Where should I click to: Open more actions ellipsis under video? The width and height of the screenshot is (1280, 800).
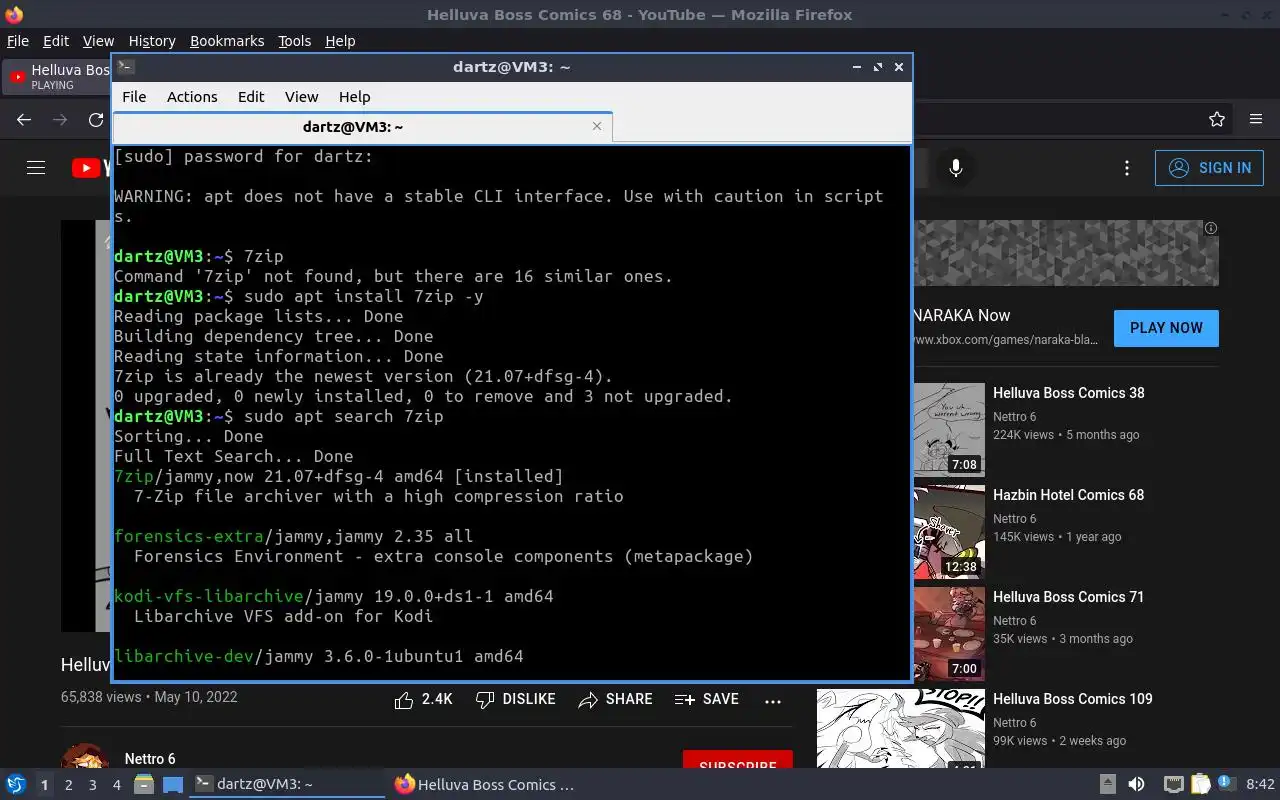(773, 701)
